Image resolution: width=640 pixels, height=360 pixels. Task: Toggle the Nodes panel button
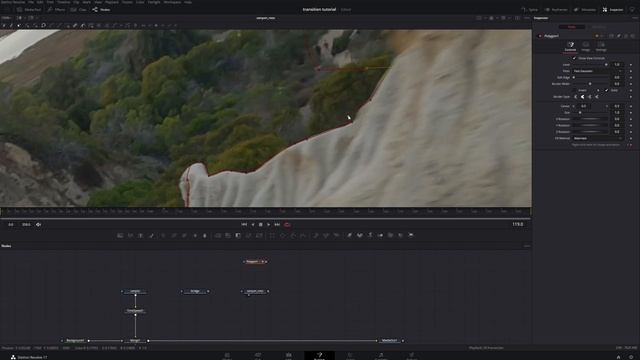pos(101,9)
